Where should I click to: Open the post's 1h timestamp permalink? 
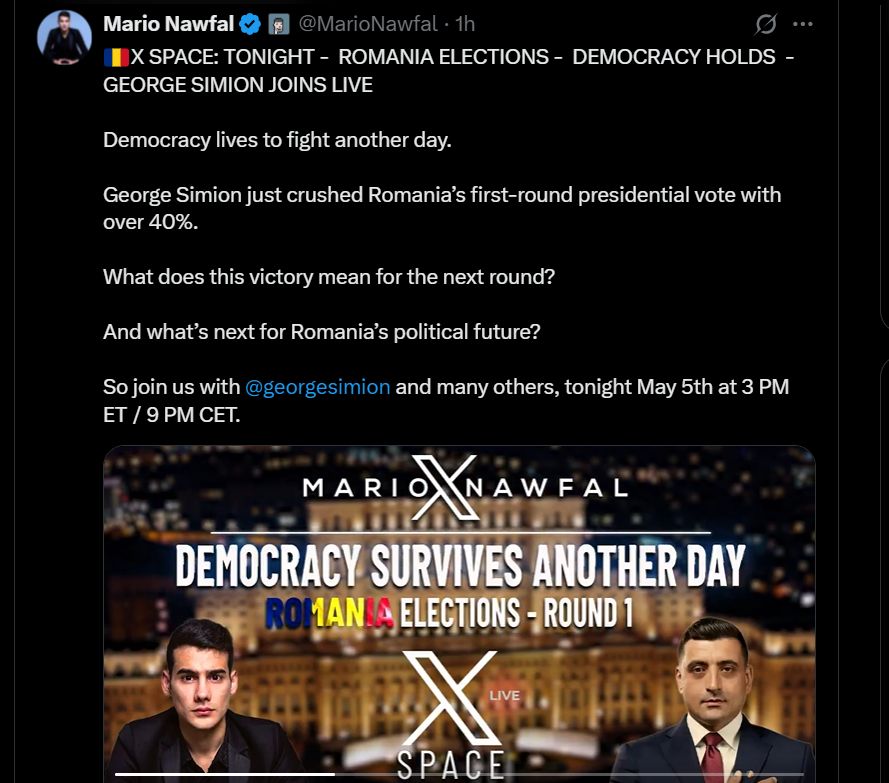[x=465, y=24]
